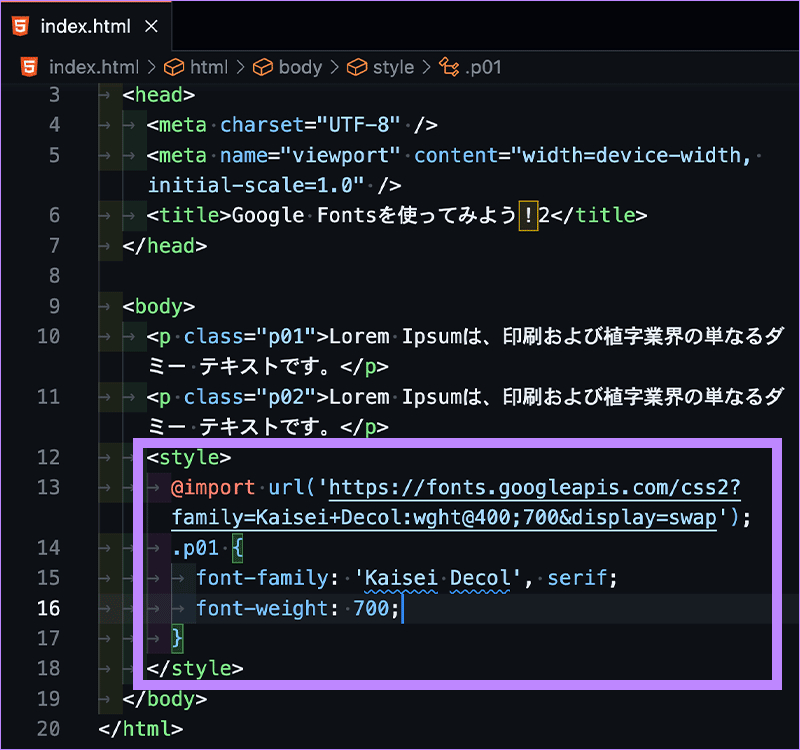Screen dimensions: 800x750
Task: Click the cube icon beside style breadcrumb
Action: [357, 68]
